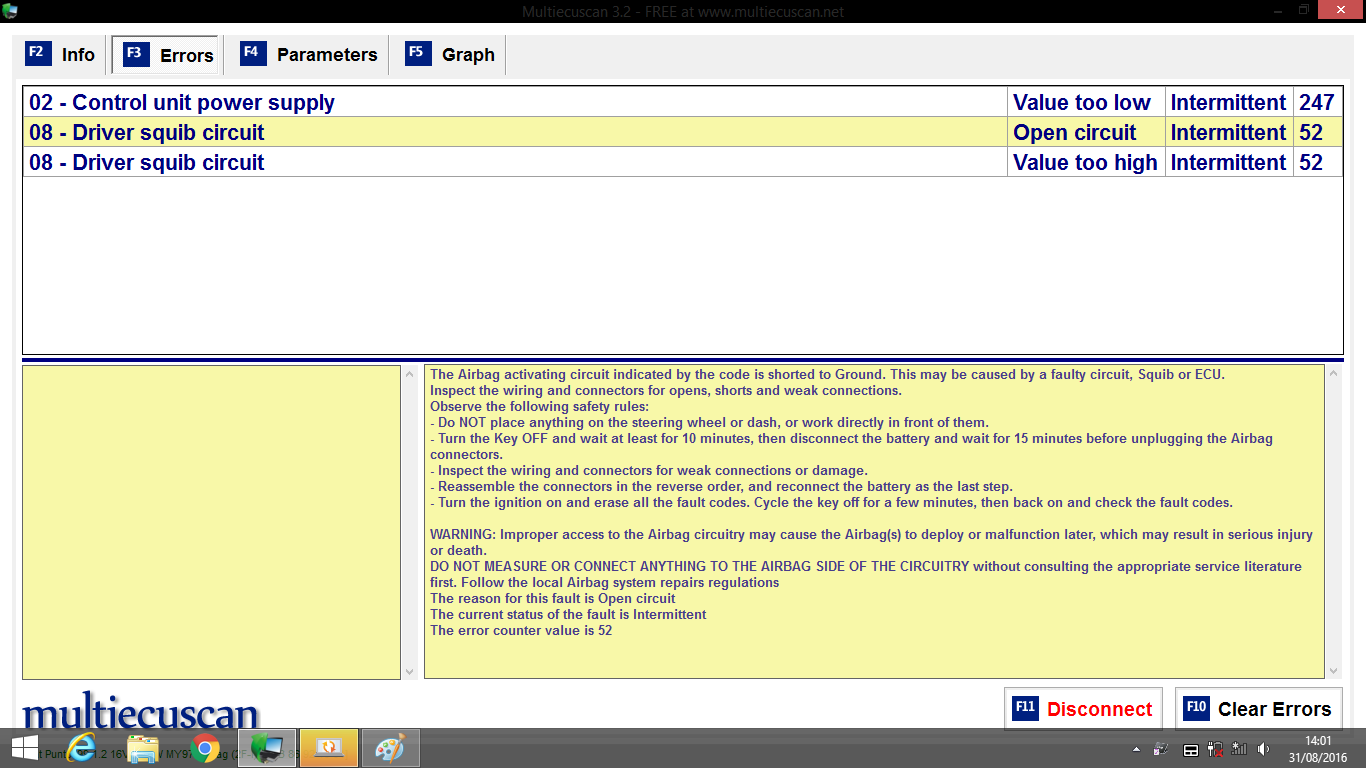Open the network signal tray icon

pyautogui.click(x=1239, y=749)
